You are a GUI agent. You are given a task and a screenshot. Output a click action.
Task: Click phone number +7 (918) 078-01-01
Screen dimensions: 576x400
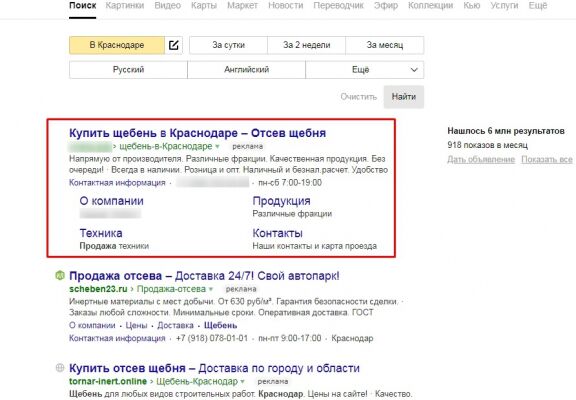(212, 338)
